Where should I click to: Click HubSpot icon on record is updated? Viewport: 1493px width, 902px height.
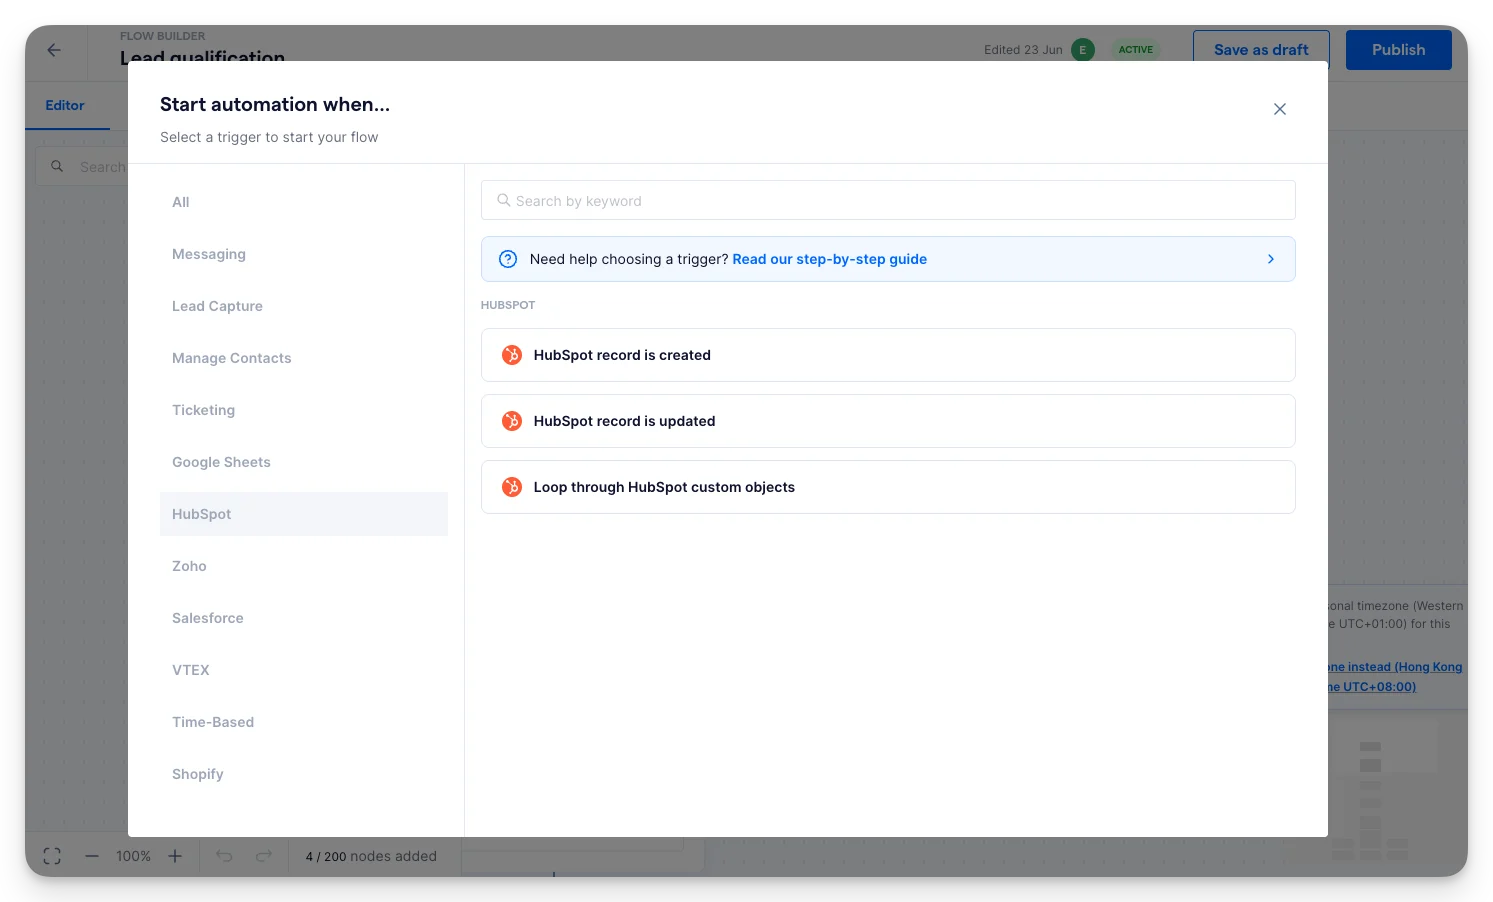(x=511, y=421)
